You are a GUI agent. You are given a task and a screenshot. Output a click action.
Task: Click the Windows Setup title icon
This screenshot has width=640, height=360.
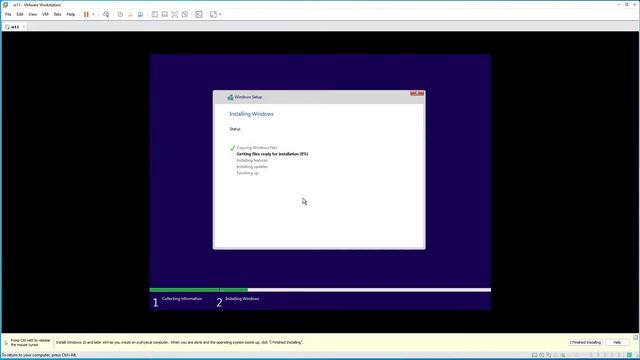(230, 97)
